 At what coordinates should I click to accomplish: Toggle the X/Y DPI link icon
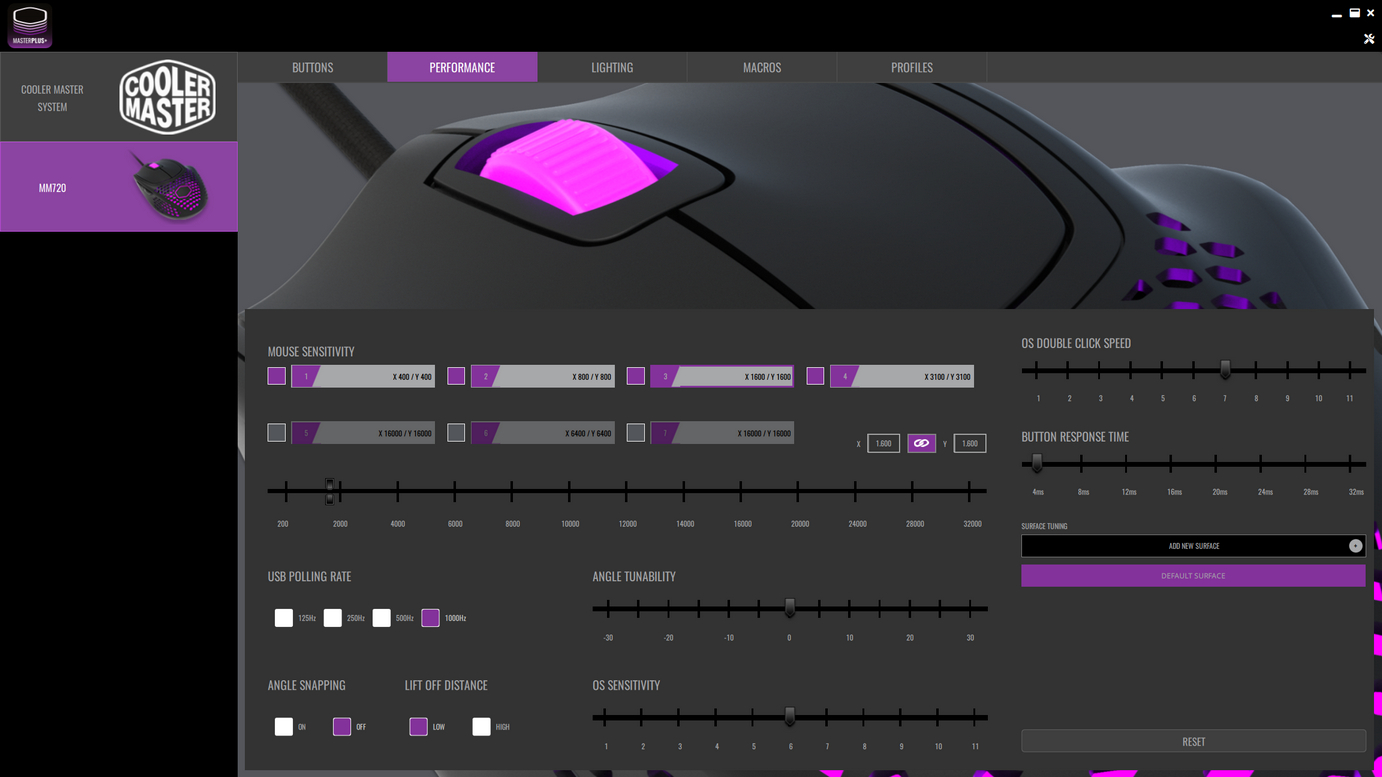tap(921, 443)
